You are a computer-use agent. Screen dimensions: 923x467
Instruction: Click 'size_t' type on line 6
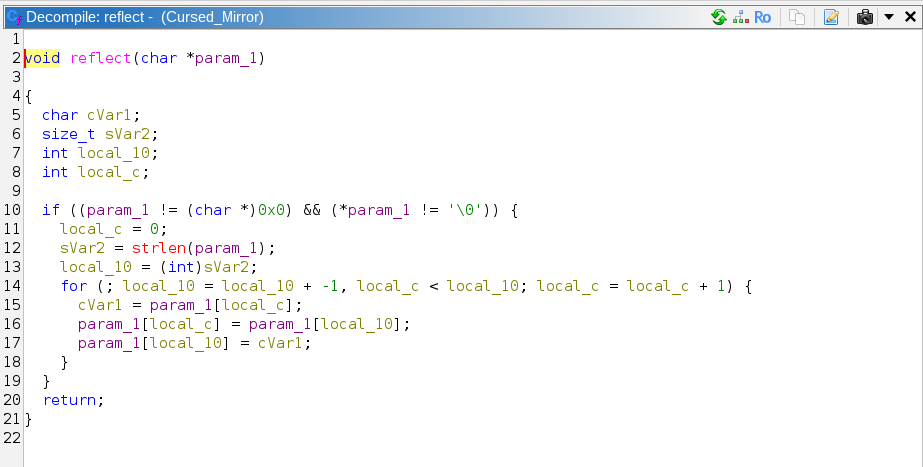click(x=68, y=134)
